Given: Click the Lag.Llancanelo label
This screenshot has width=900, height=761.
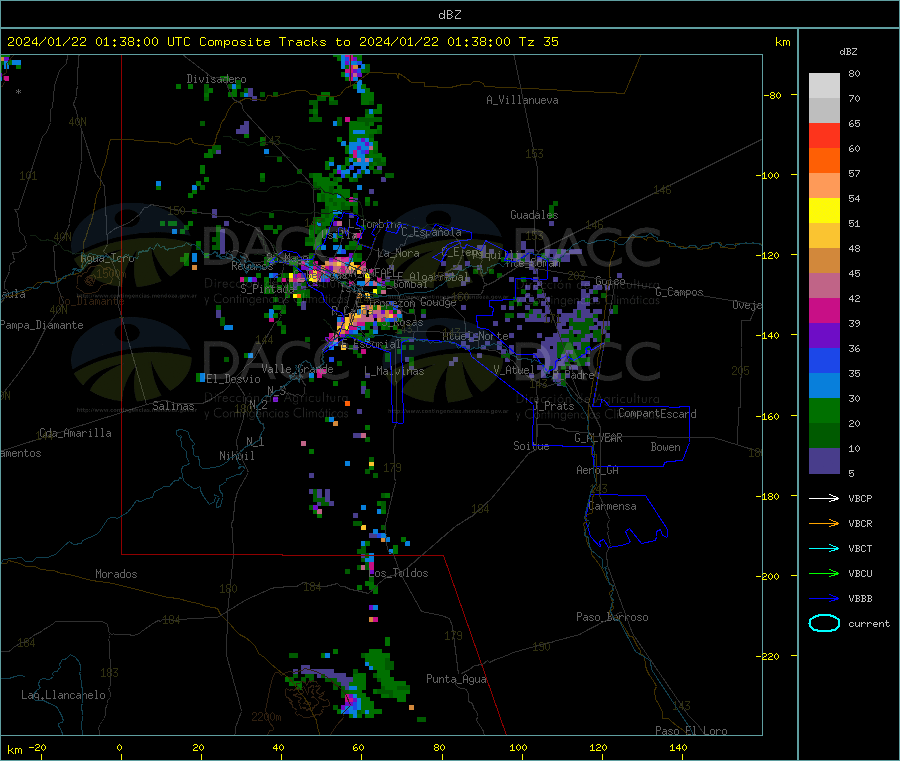Looking at the screenshot, I should pyautogui.click(x=63, y=695).
